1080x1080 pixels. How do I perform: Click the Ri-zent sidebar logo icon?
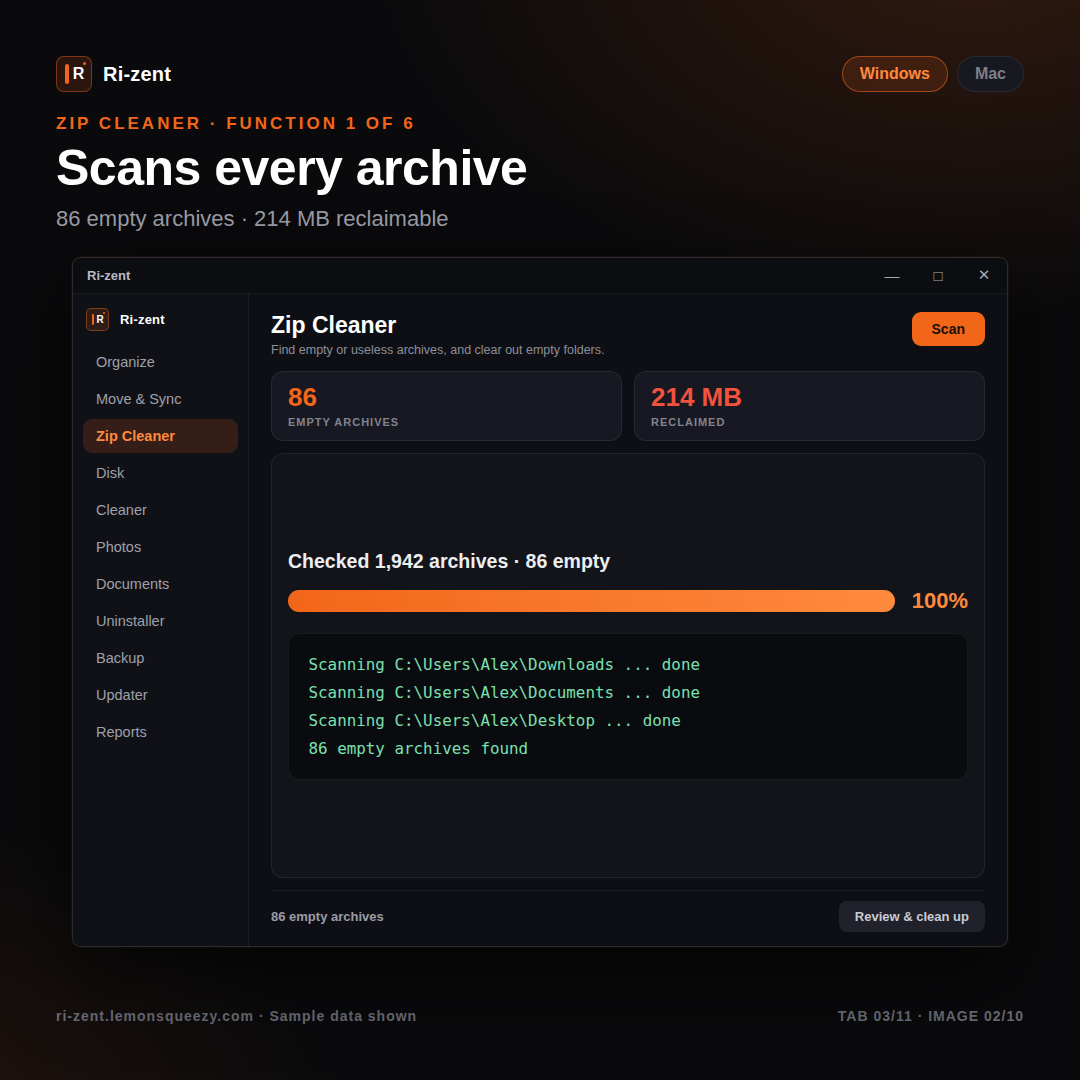(x=97, y=320)
